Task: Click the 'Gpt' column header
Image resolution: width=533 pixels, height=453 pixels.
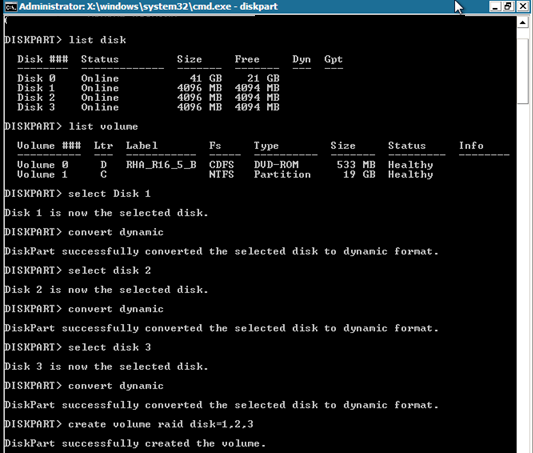Action: pos(333,59)
